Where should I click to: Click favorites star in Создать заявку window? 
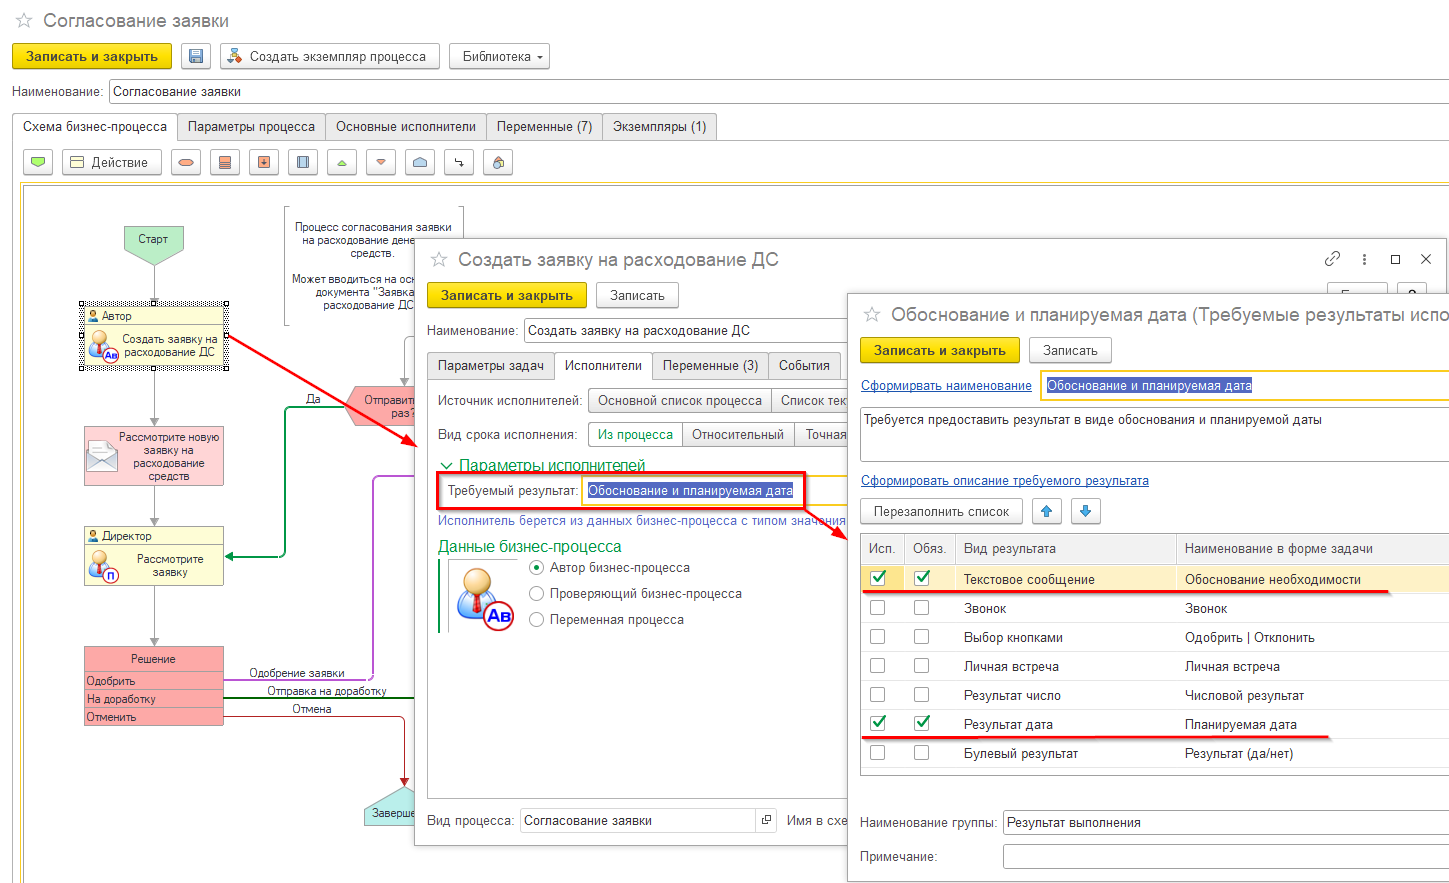coord(438,260)
